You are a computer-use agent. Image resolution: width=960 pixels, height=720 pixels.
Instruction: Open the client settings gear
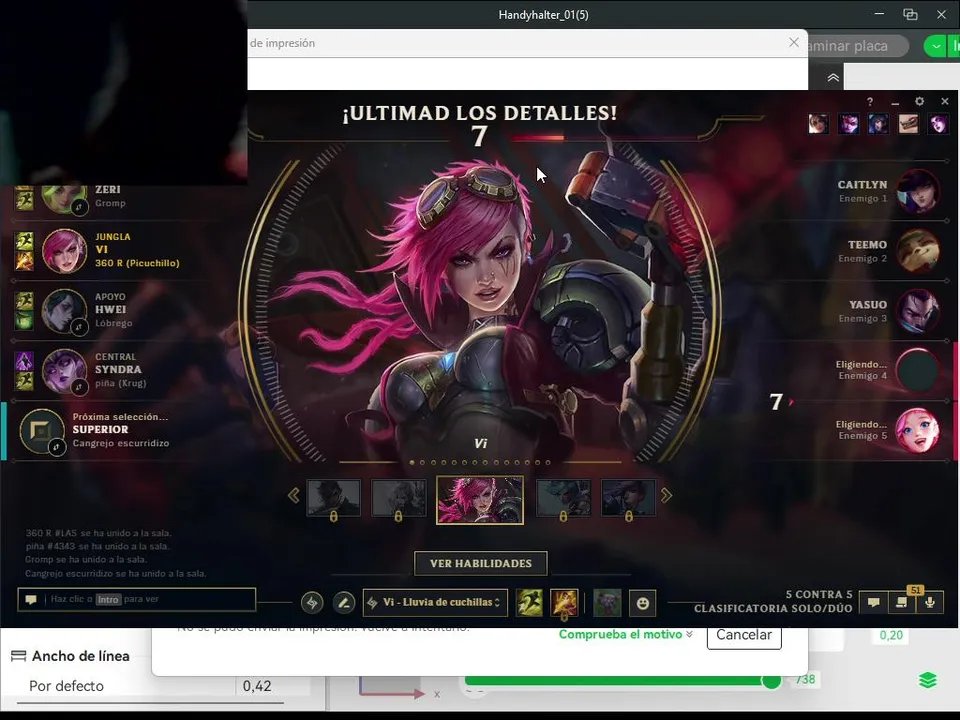point(920,102)
